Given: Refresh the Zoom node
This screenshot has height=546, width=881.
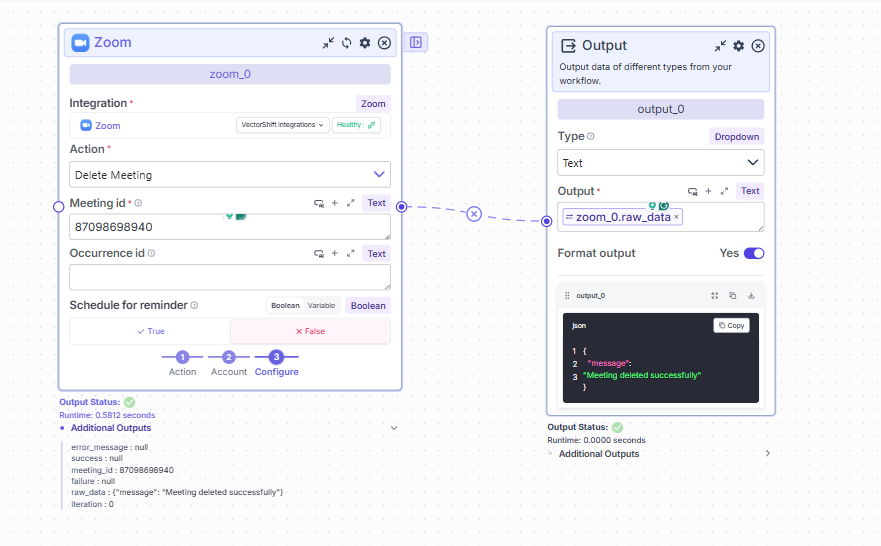Looking at the screenshot, I should (x=347, y=43).
